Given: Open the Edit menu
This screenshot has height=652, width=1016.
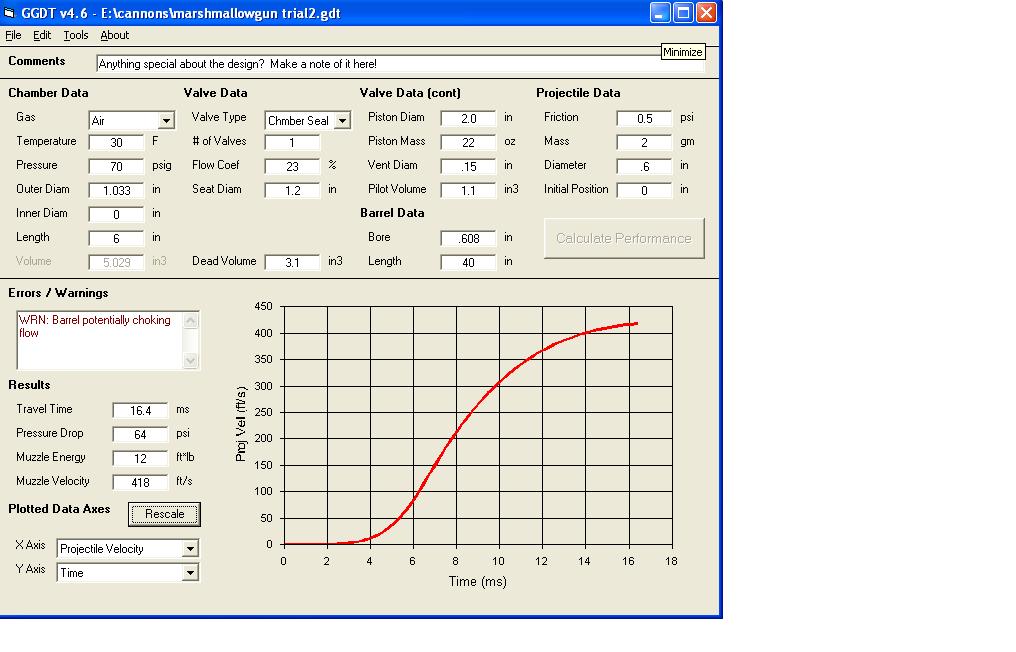Looking at the screenshot, I should click(x=42, y=35).
